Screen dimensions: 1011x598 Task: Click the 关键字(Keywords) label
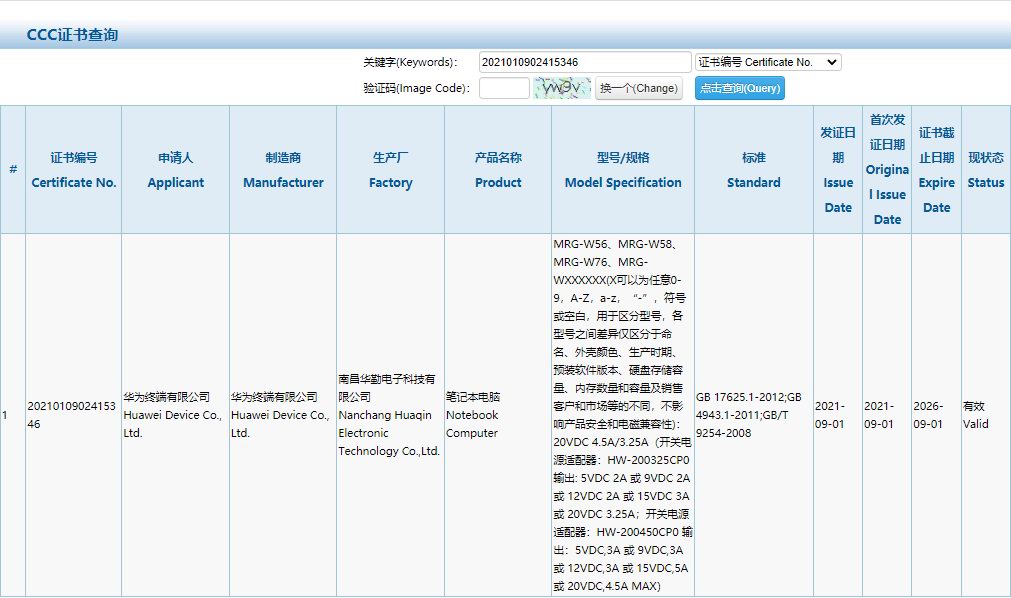click(410, 62)
